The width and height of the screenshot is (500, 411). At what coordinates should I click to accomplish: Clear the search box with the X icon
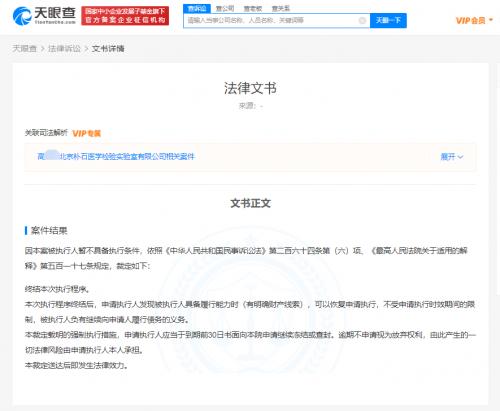pyautogui.click(x=362, y=21)
